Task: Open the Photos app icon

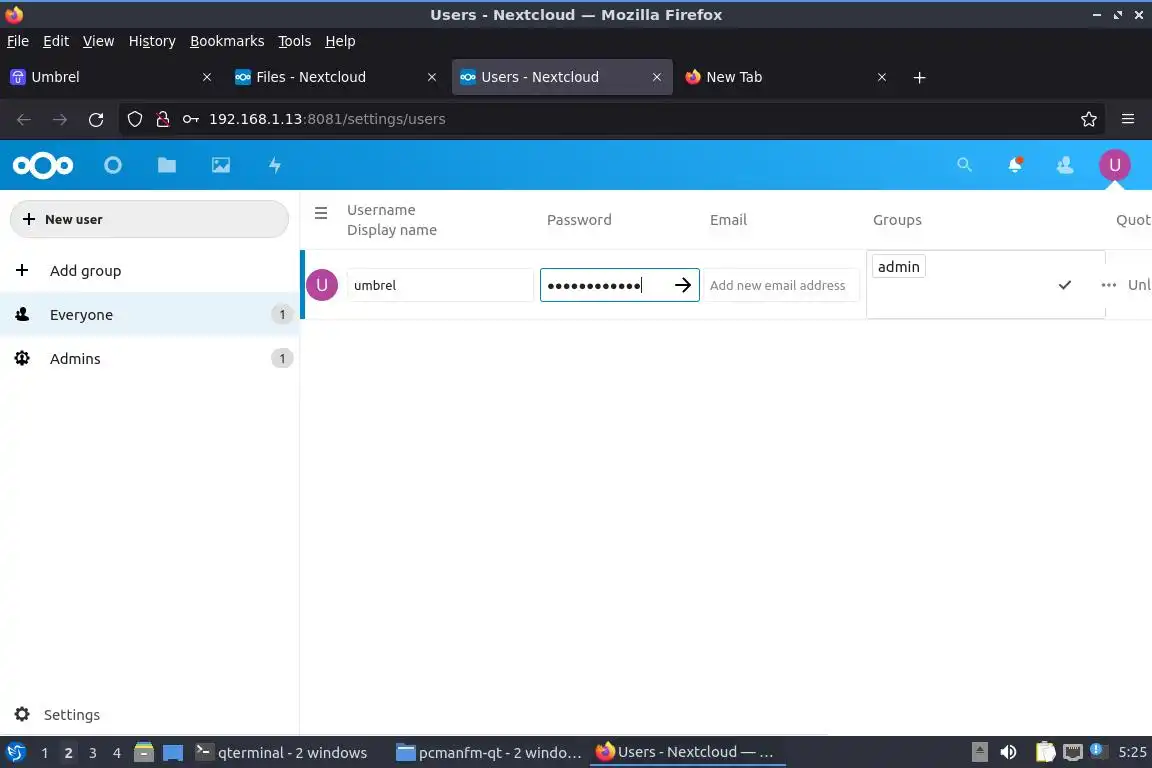Action: point(221,165)
